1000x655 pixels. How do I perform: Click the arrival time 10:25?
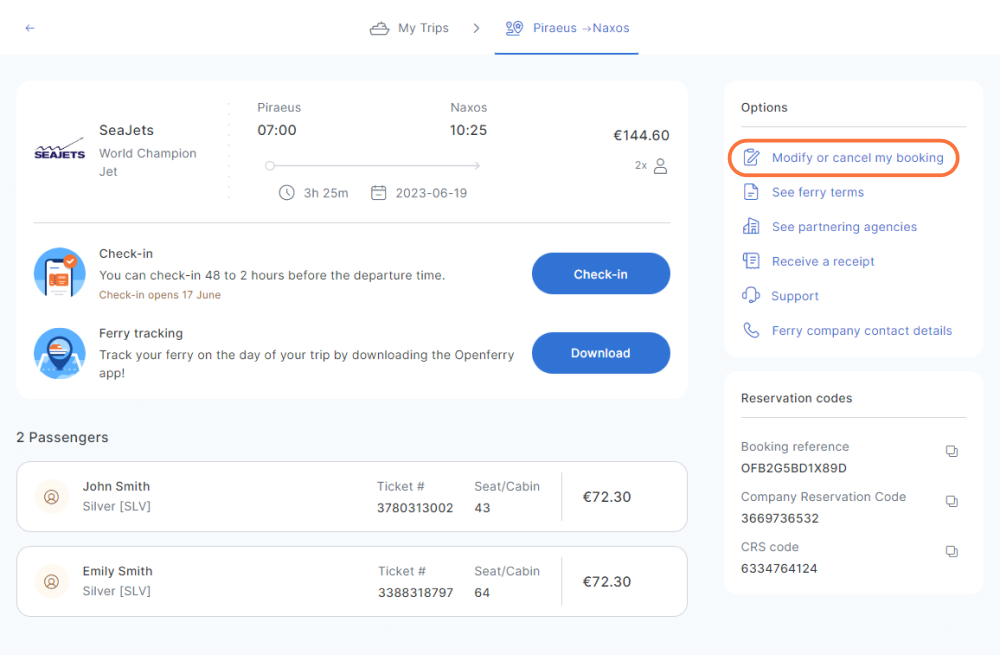coord(468,130)
